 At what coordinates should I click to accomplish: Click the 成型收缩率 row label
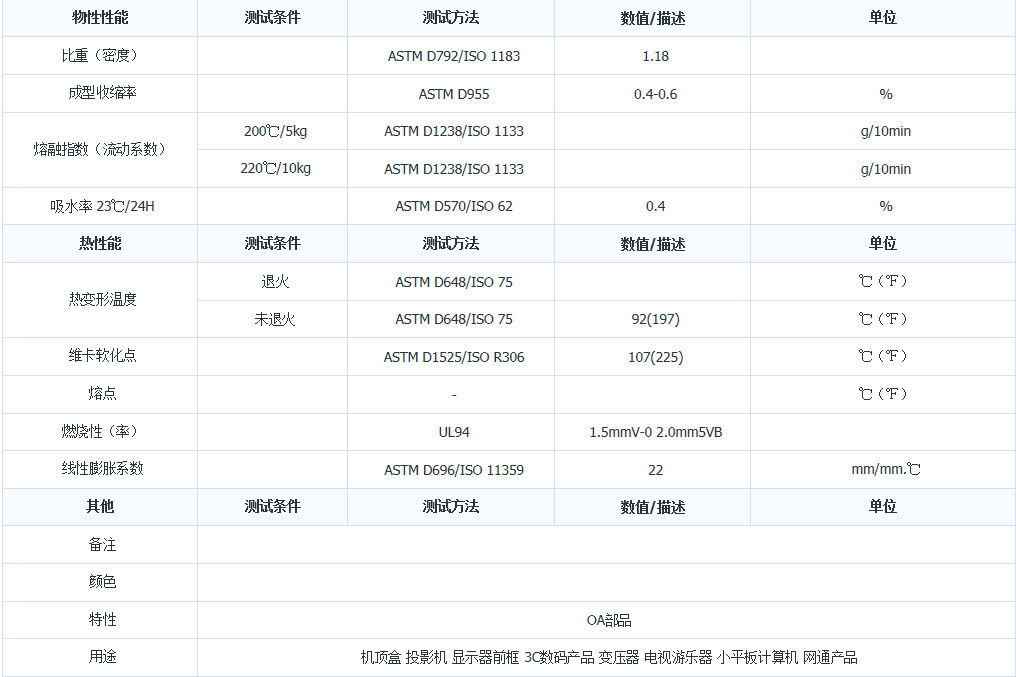(x=100, y=94)
